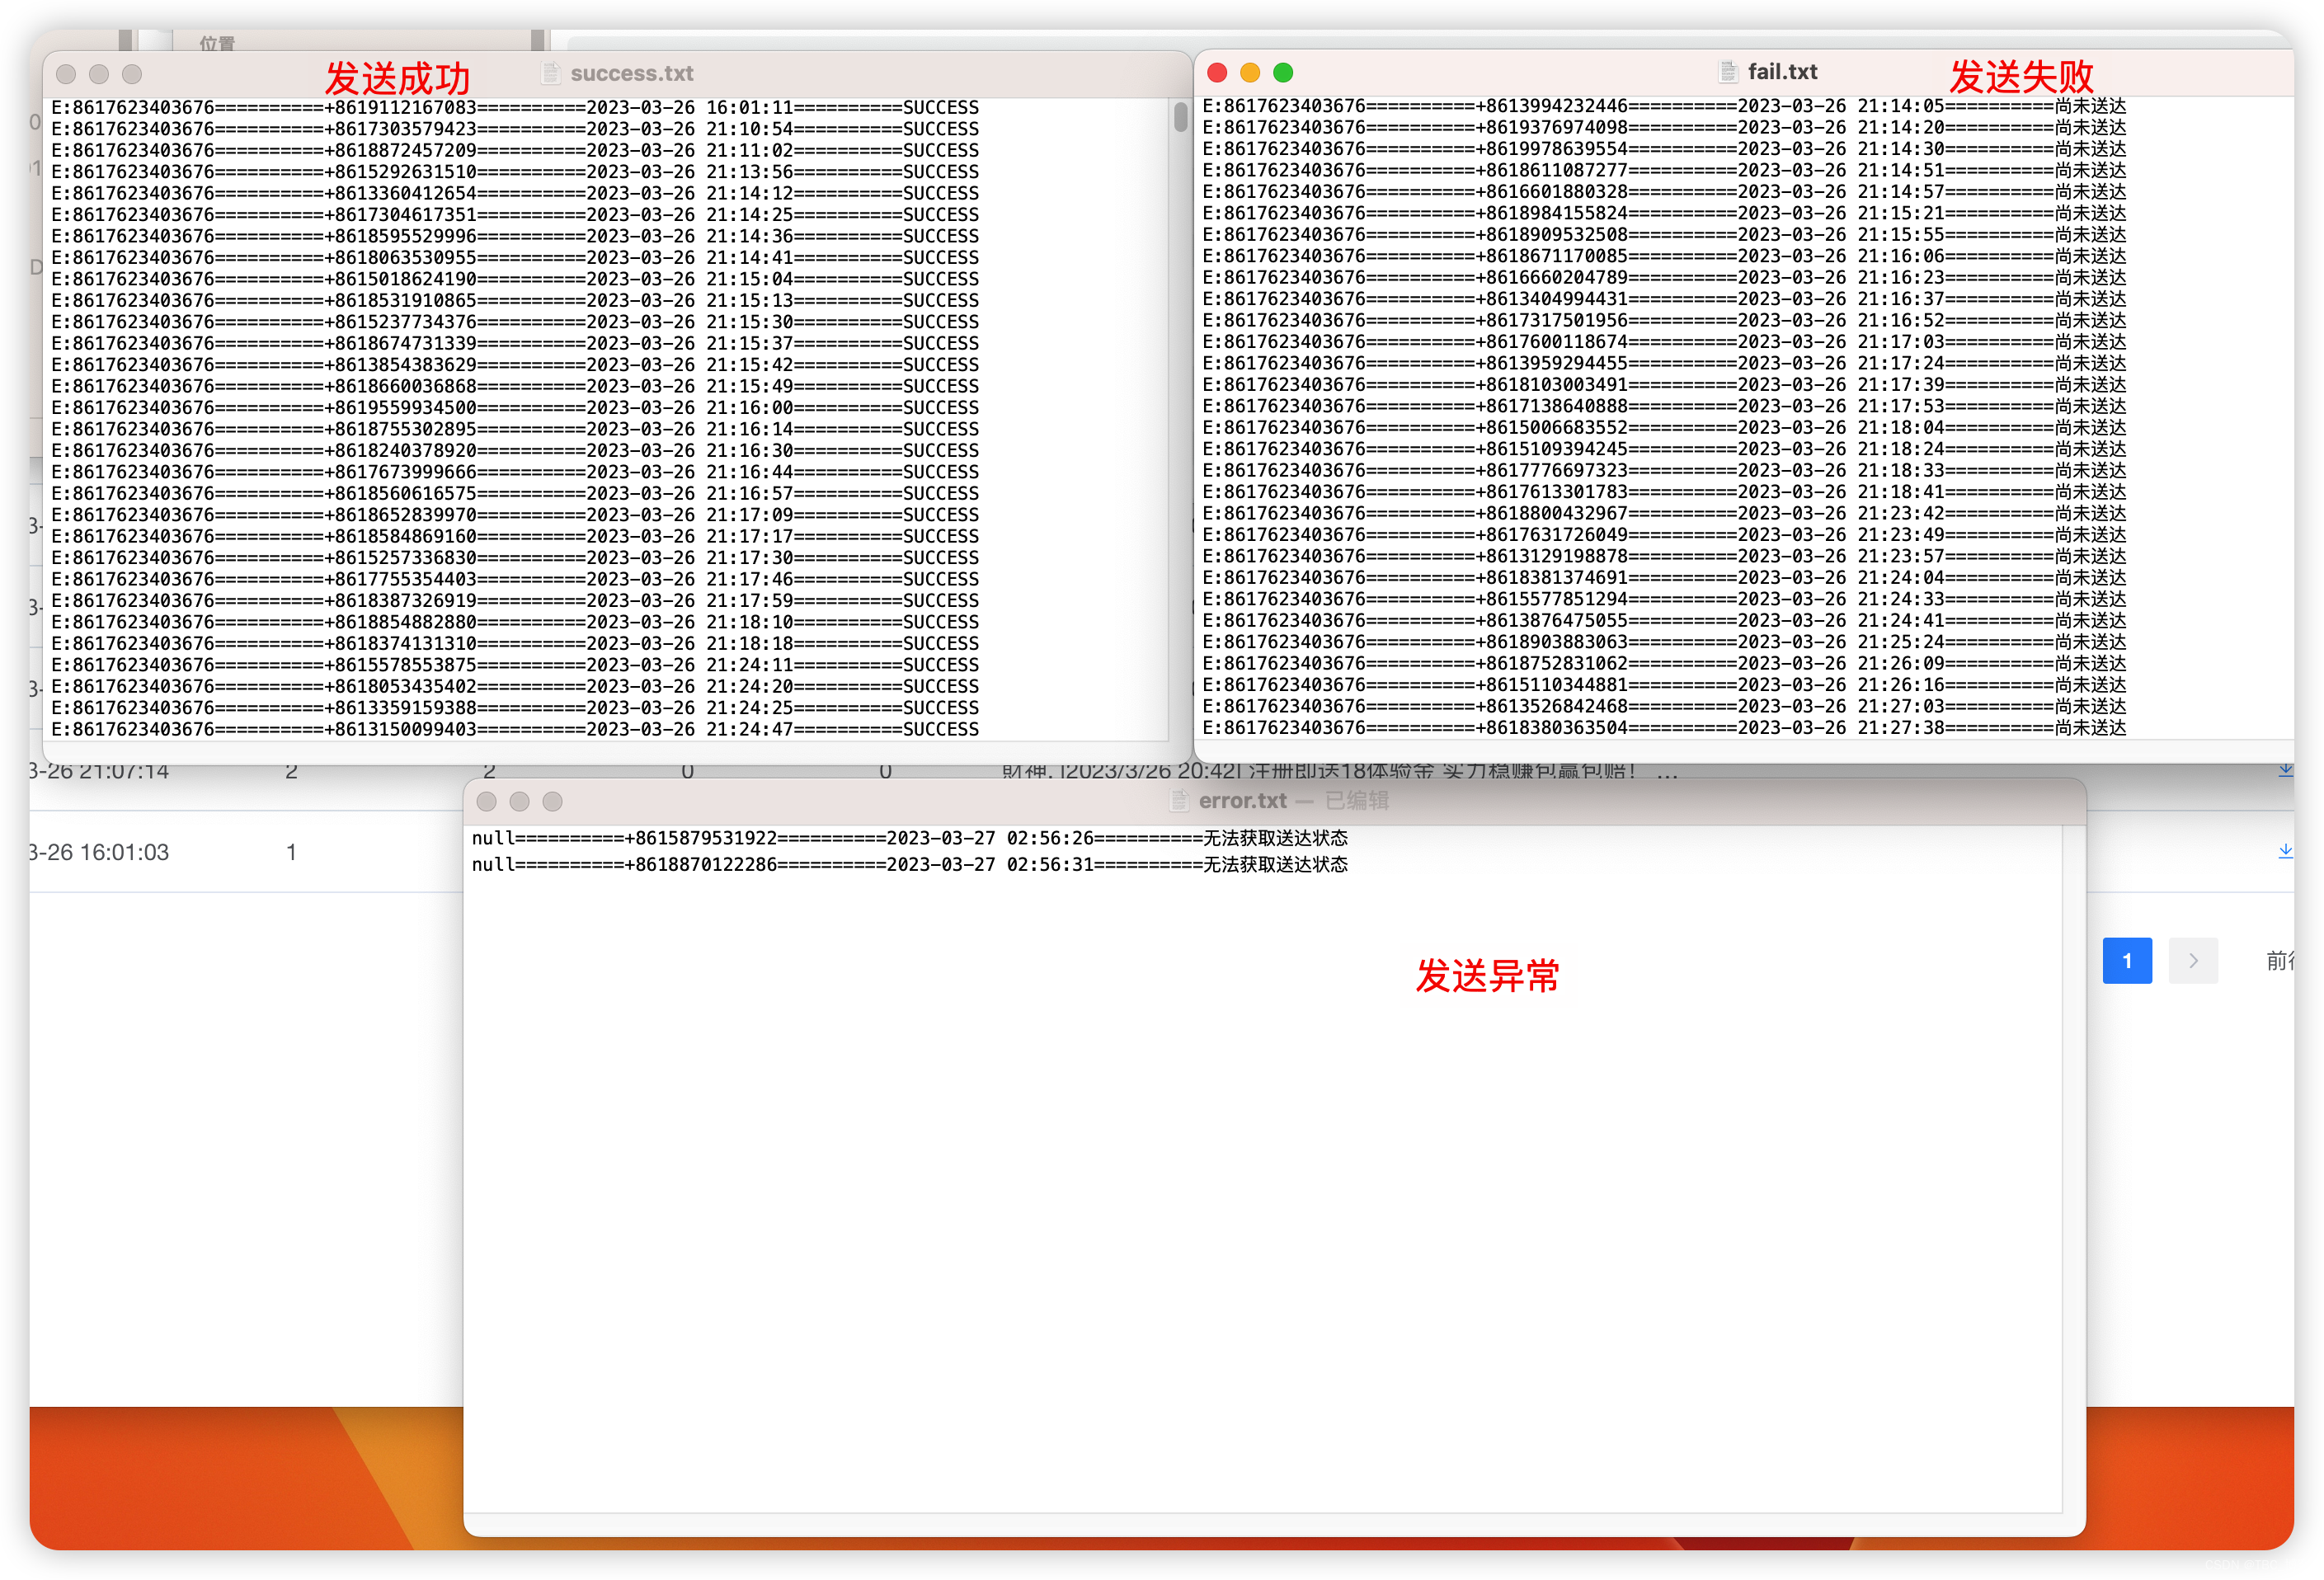Go to next page with chevron button
Viewport: 2324px width, 1580px height.
click(x=2193, y=961)
